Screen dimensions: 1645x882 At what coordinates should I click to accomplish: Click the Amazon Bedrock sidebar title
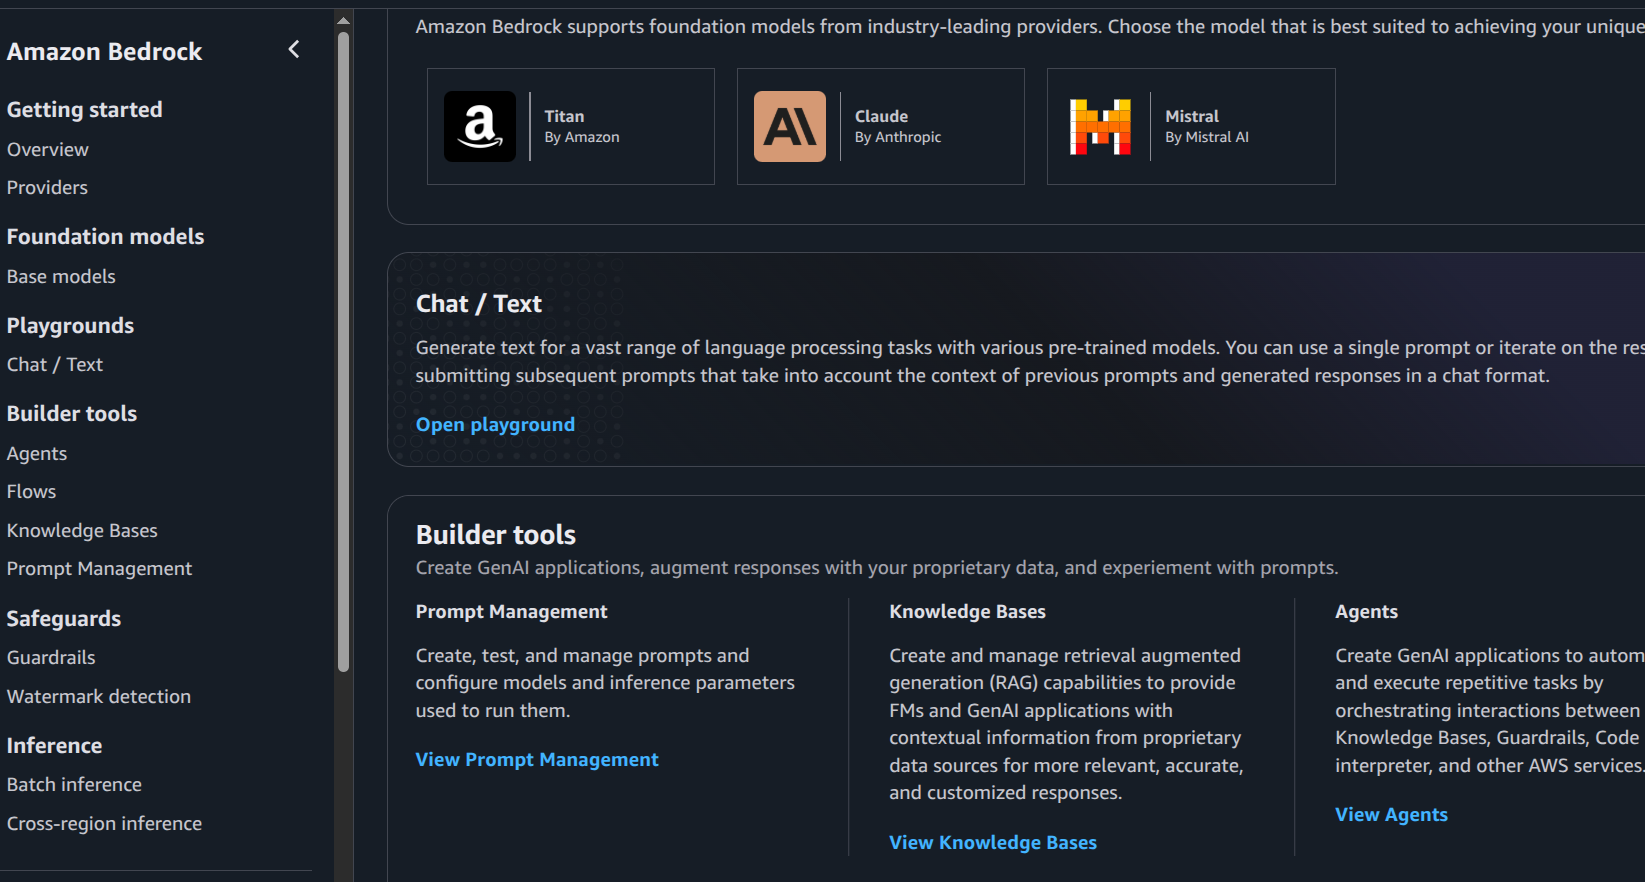pyautogui.click(x=104, y=51)
